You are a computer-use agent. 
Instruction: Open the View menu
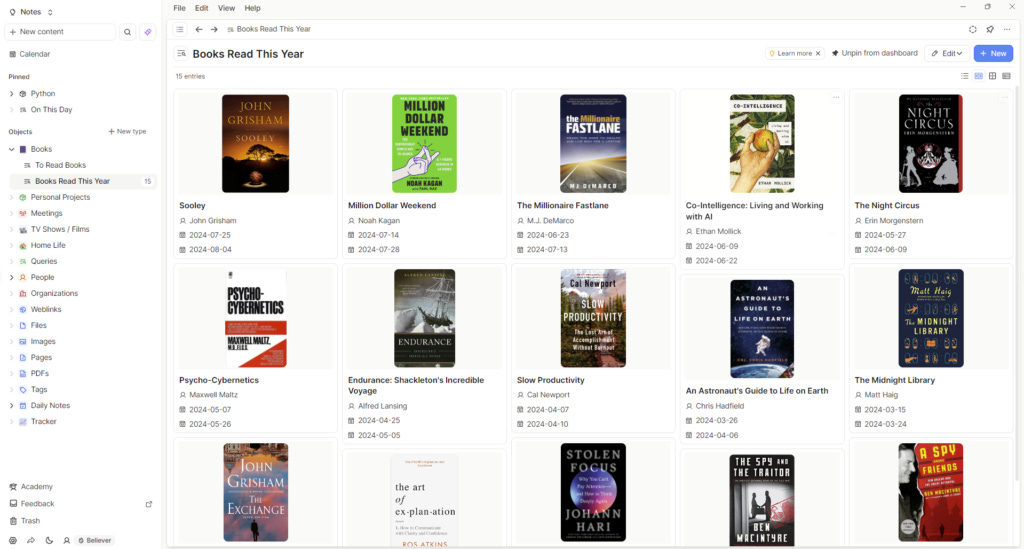point(227,8)
